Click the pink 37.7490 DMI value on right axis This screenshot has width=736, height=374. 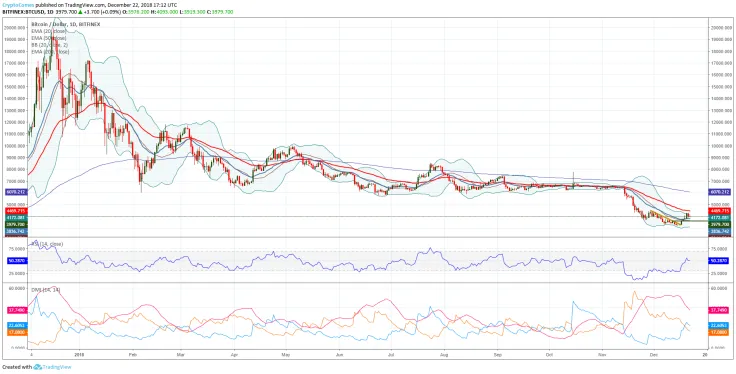tap(720, 310)
